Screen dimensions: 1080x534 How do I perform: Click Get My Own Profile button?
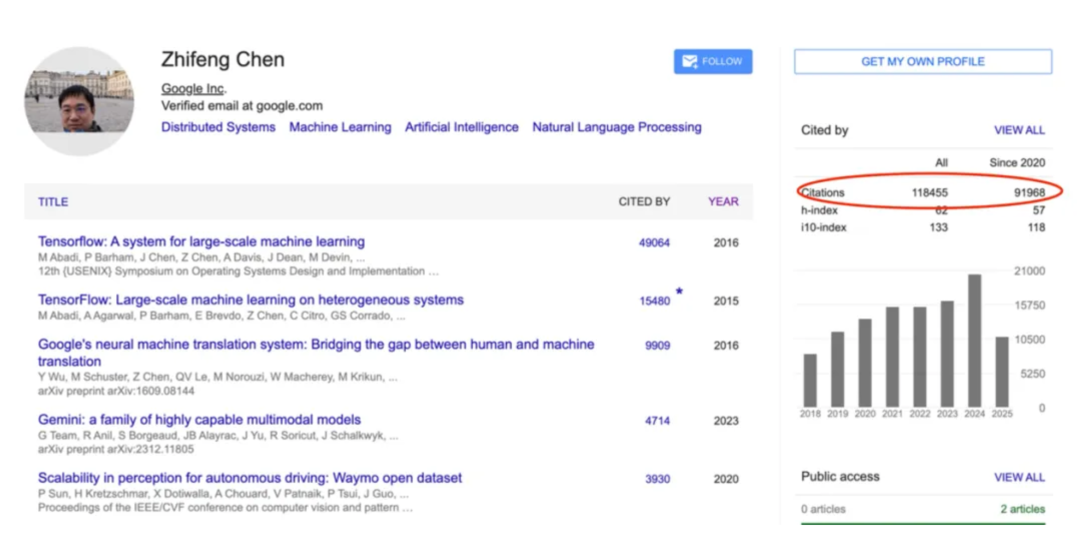pos(923,61)
